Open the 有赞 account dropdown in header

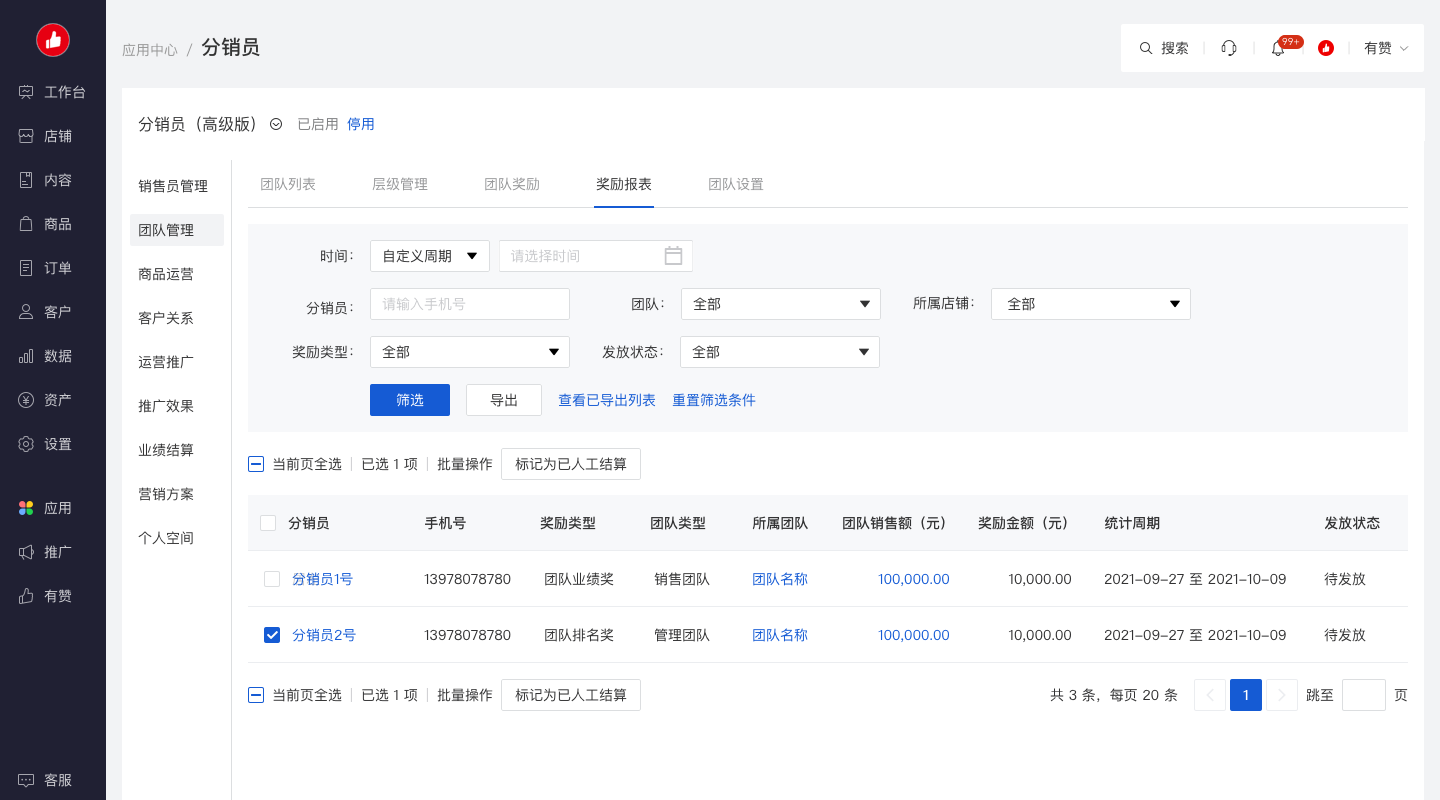click(x=1386, y=48)
